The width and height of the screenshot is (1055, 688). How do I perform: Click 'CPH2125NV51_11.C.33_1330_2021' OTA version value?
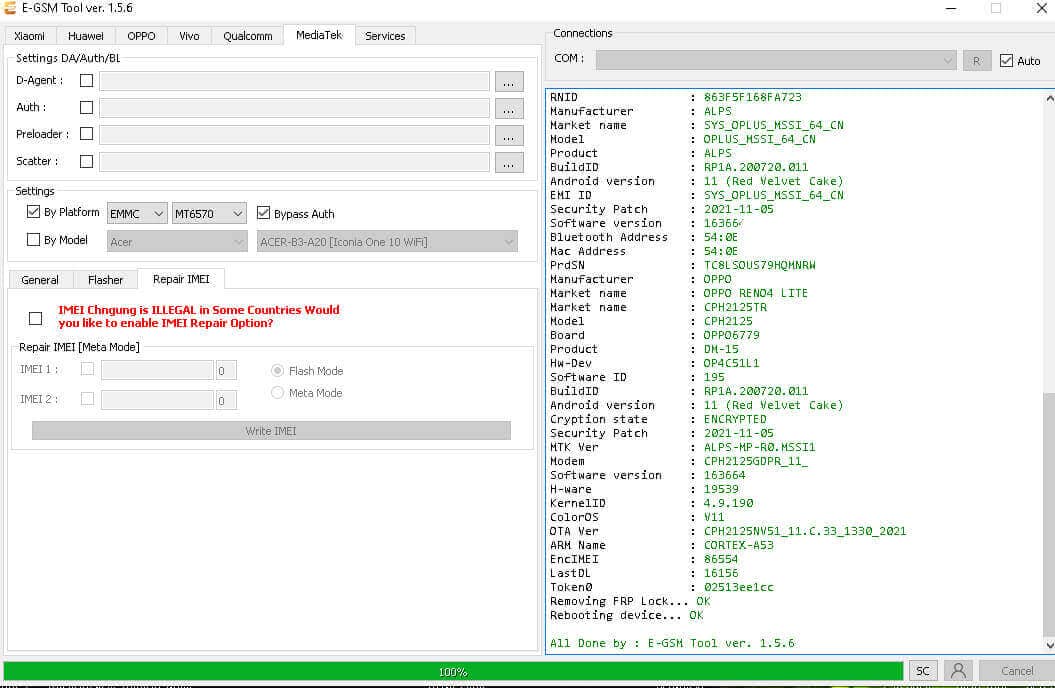click(x=805, y=531)
